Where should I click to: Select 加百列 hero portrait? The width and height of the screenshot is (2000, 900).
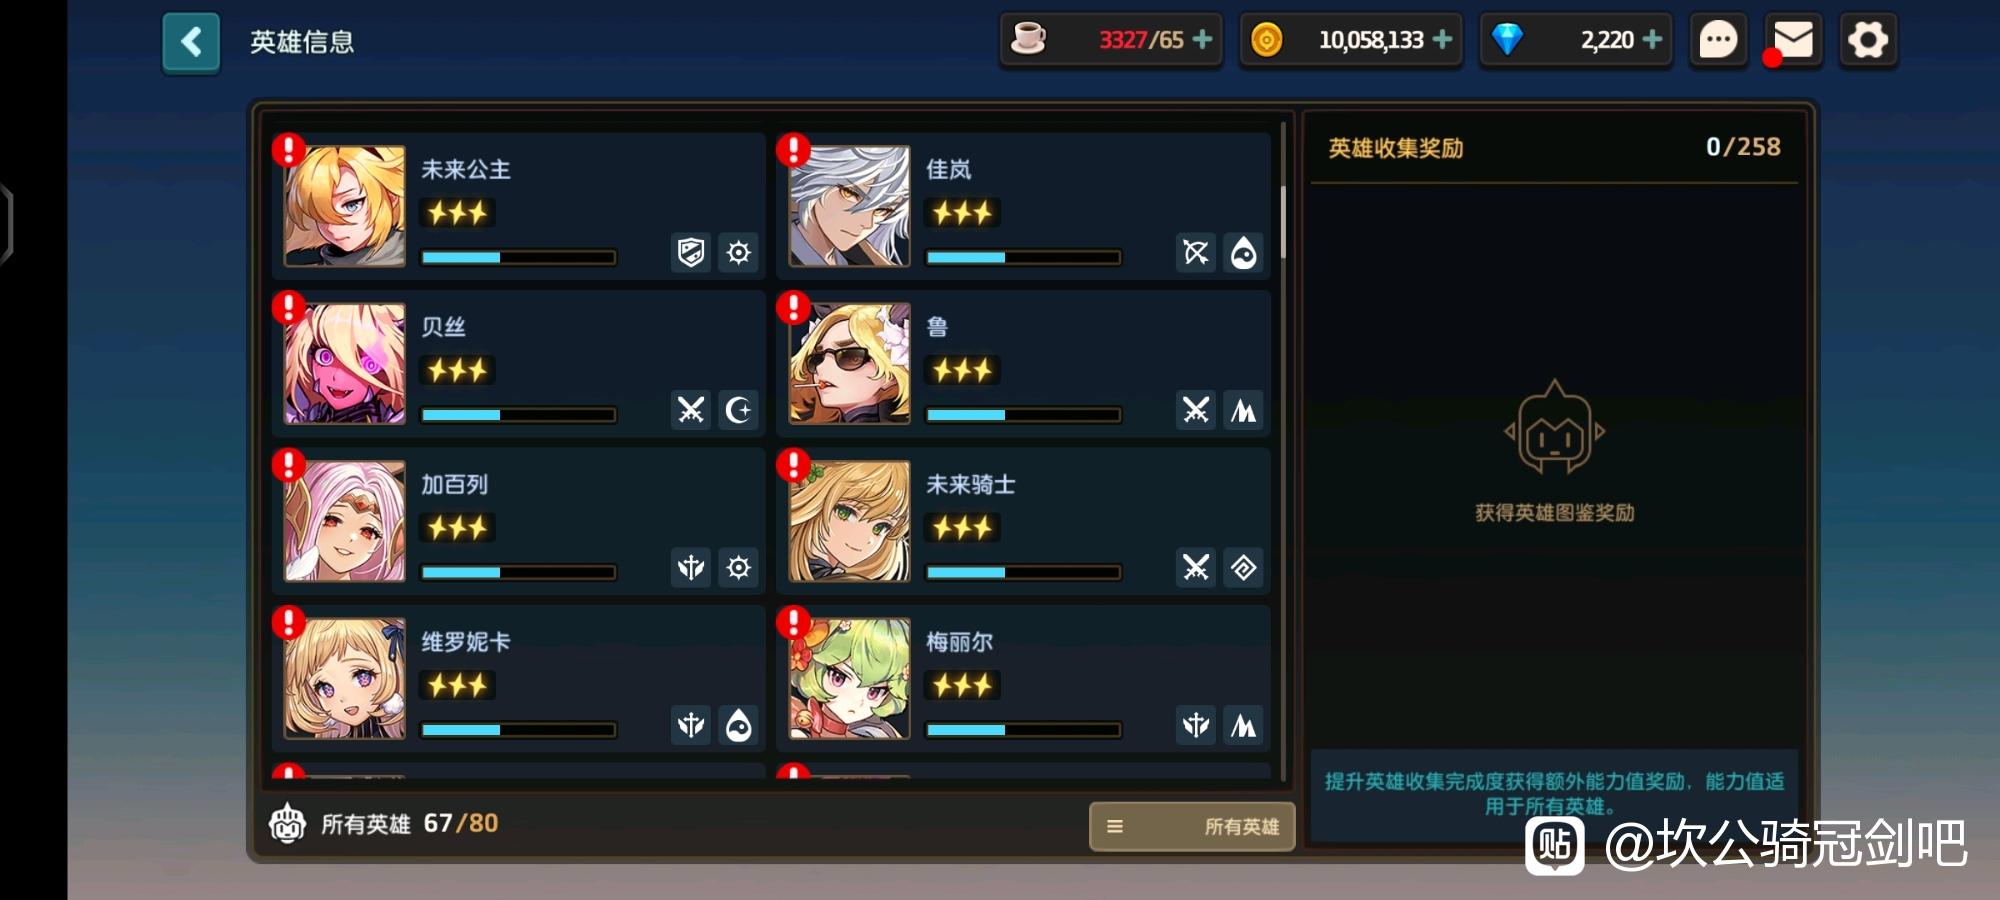(x=345, y=520)
